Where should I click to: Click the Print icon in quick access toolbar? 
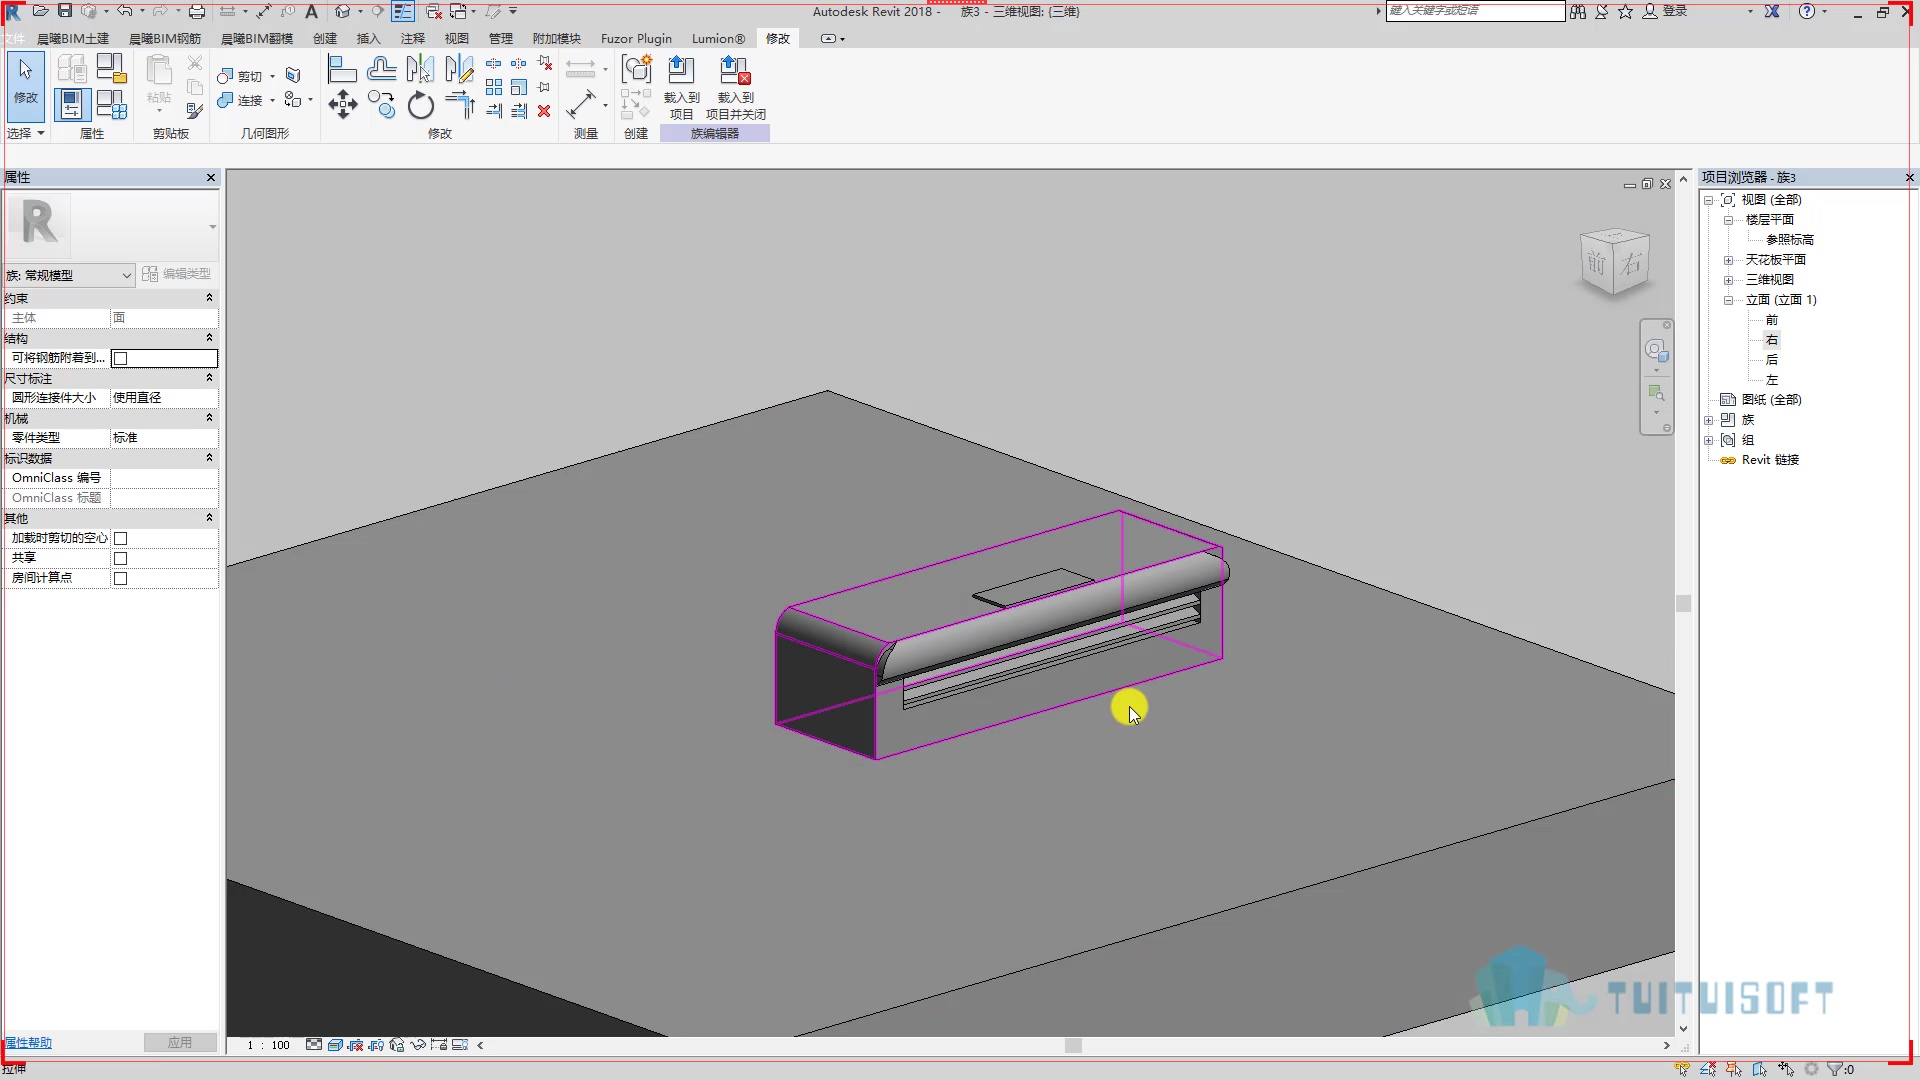click(197, 11)
